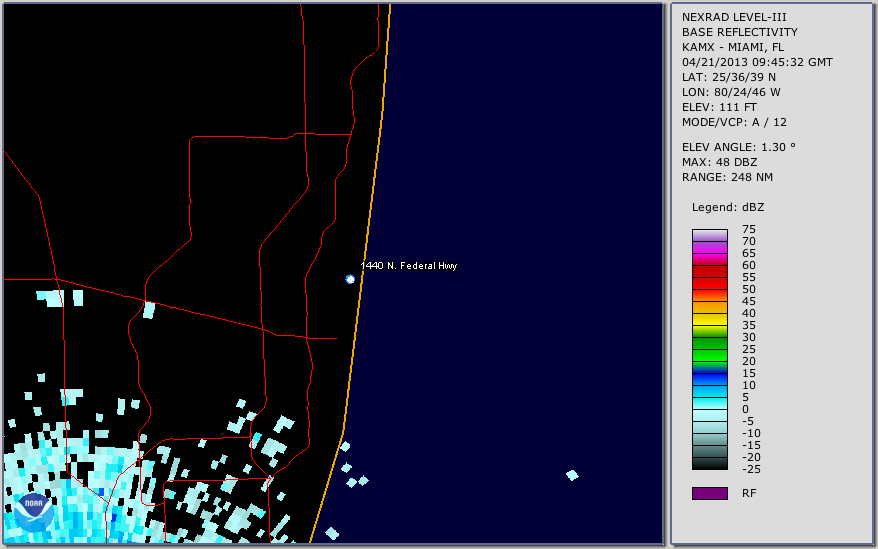Select the ELEV ANGLE: 1.30 ° line
Screen dimensions: 878x549
click(739, 147)
